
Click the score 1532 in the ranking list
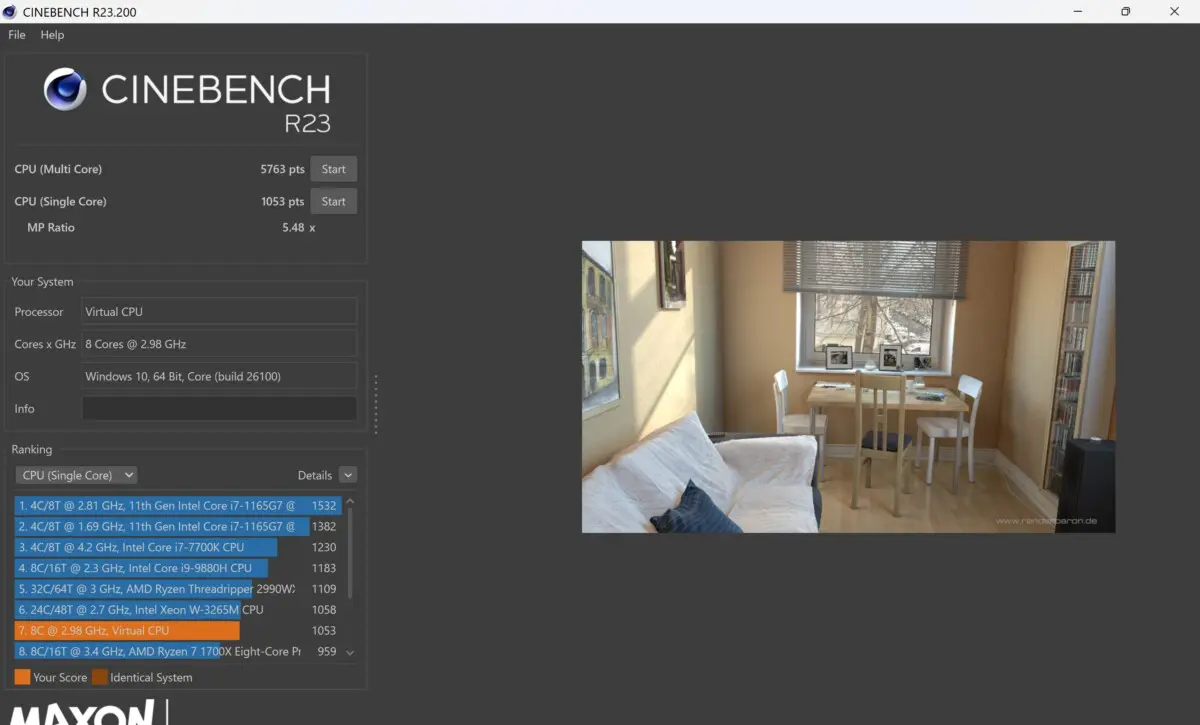point(324,506)
